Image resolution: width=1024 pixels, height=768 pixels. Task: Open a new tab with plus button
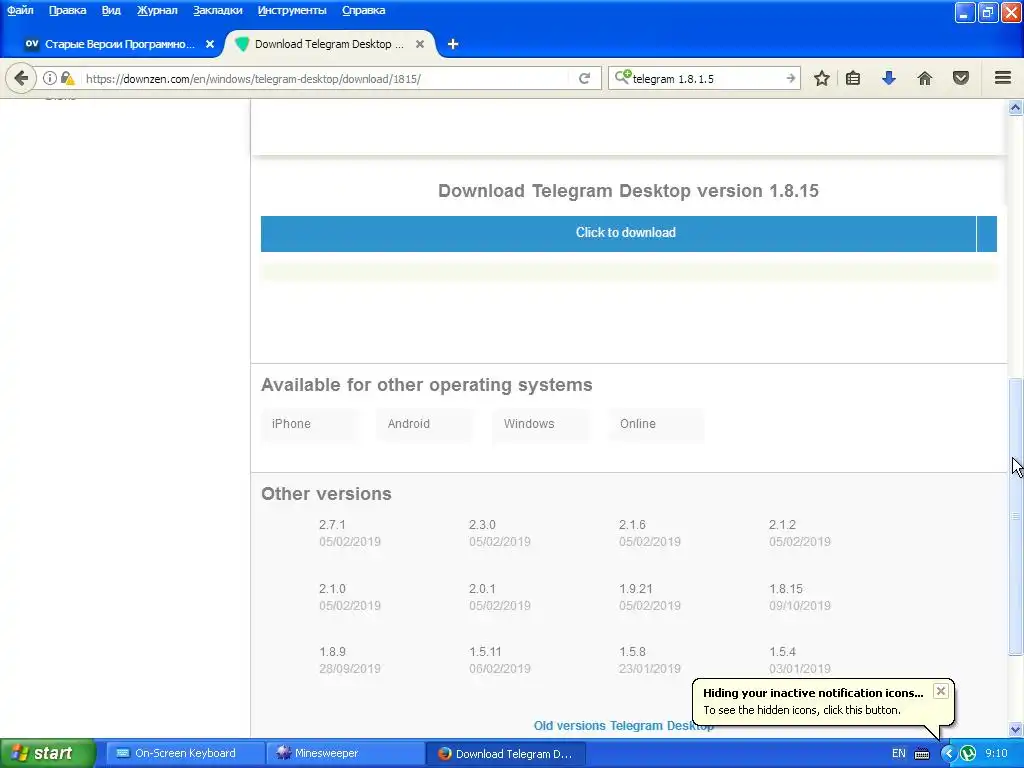click(453, 44)
